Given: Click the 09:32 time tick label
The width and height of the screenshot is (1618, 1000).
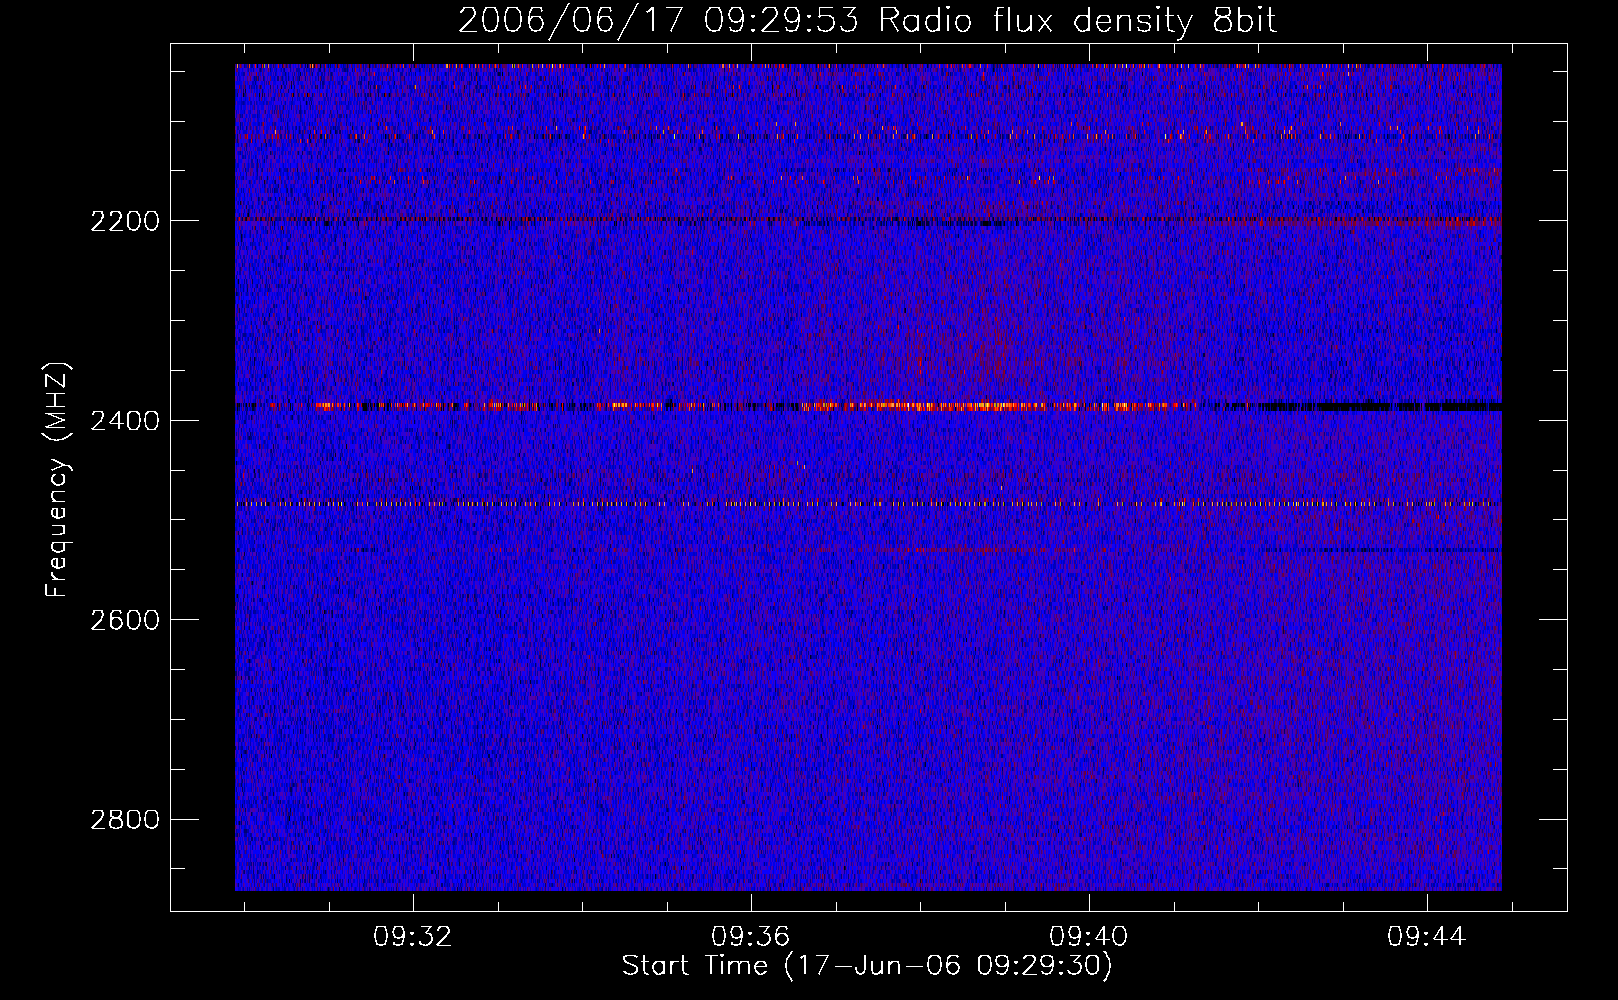Looking at the screenshot, I should point(412,937).
